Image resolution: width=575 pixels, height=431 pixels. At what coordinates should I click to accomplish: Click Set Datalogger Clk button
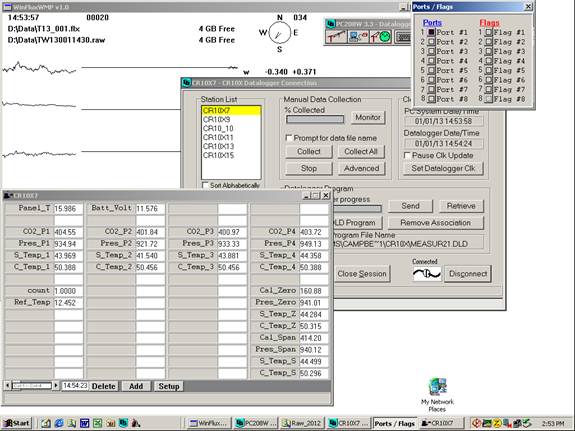pyautogui.click(x=443, y=168)
